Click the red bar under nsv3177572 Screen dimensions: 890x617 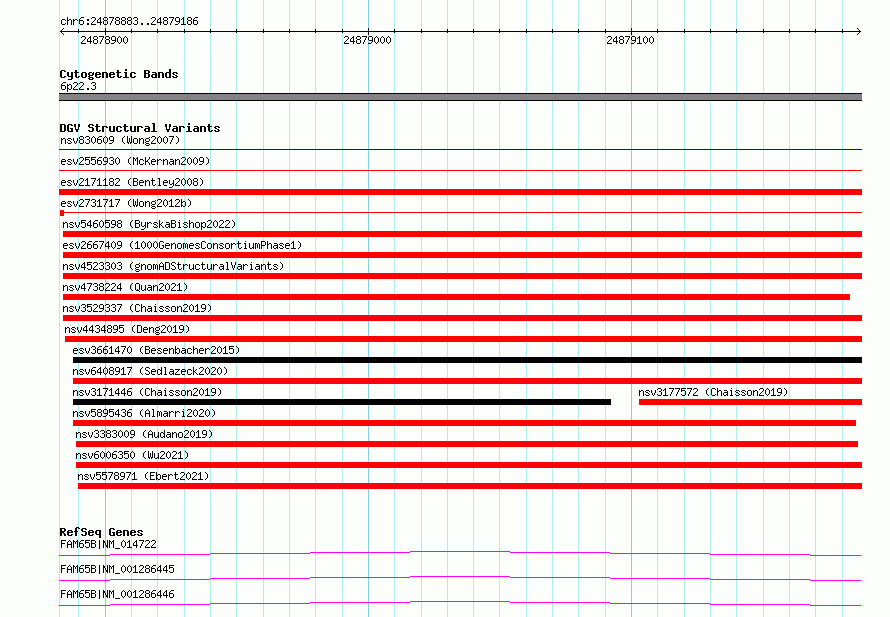pyautogui.click(x=750, y=402)
